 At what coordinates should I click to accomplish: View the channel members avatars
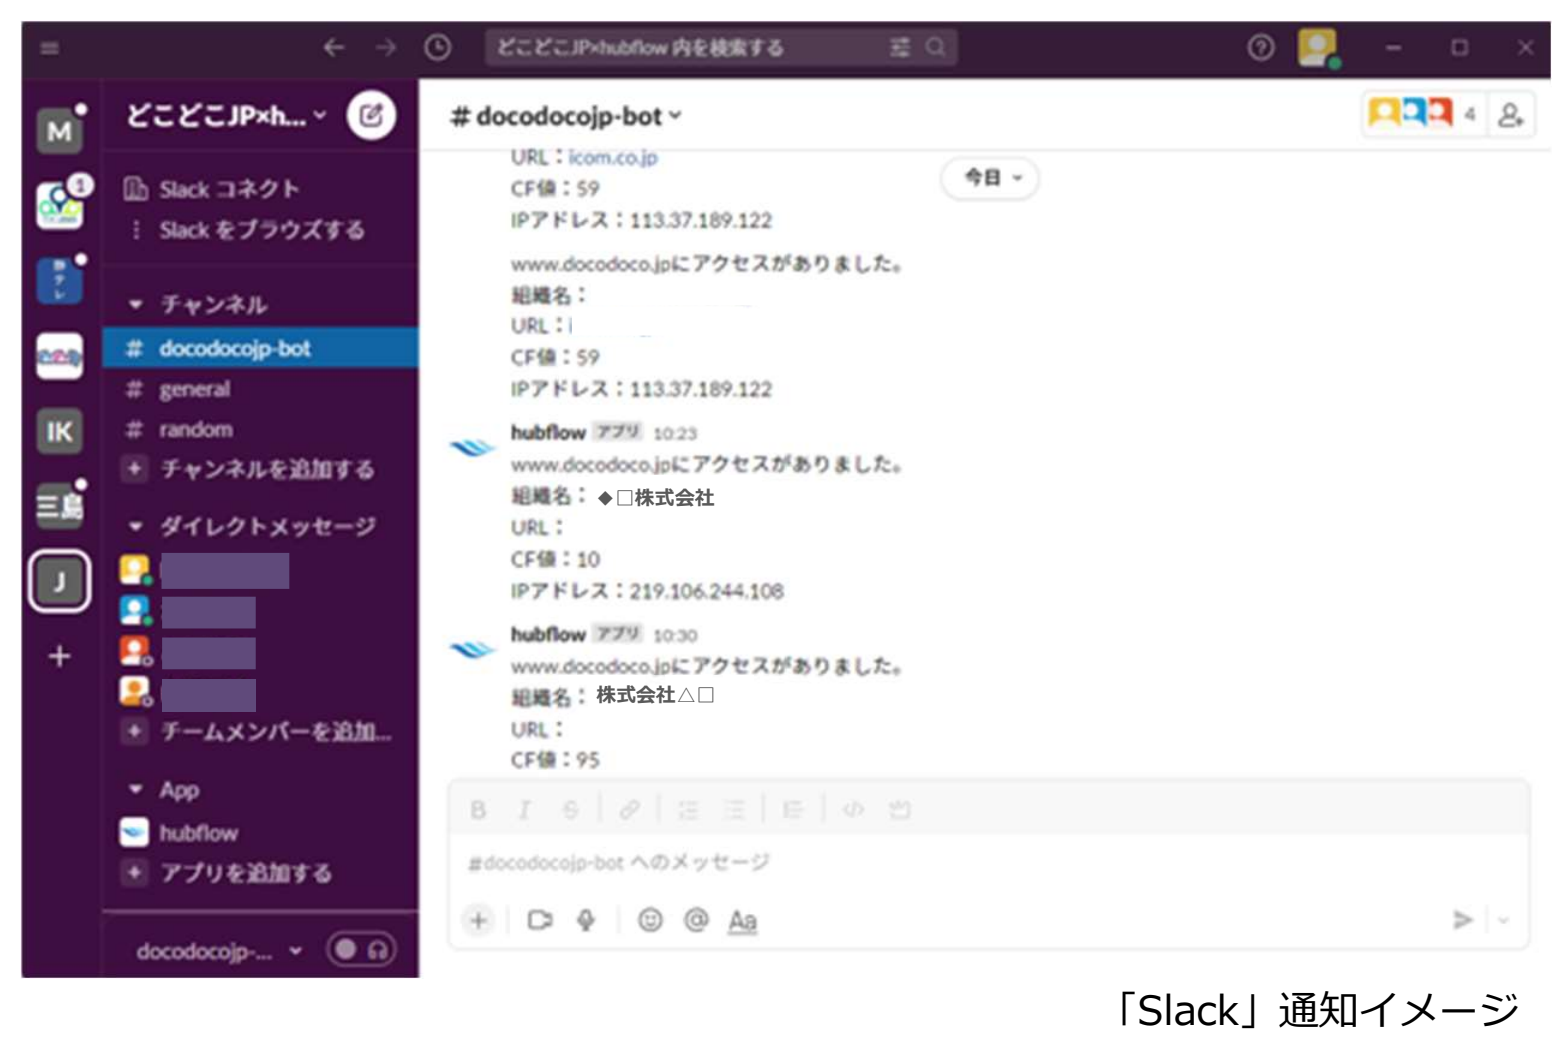coord(1423,114)
